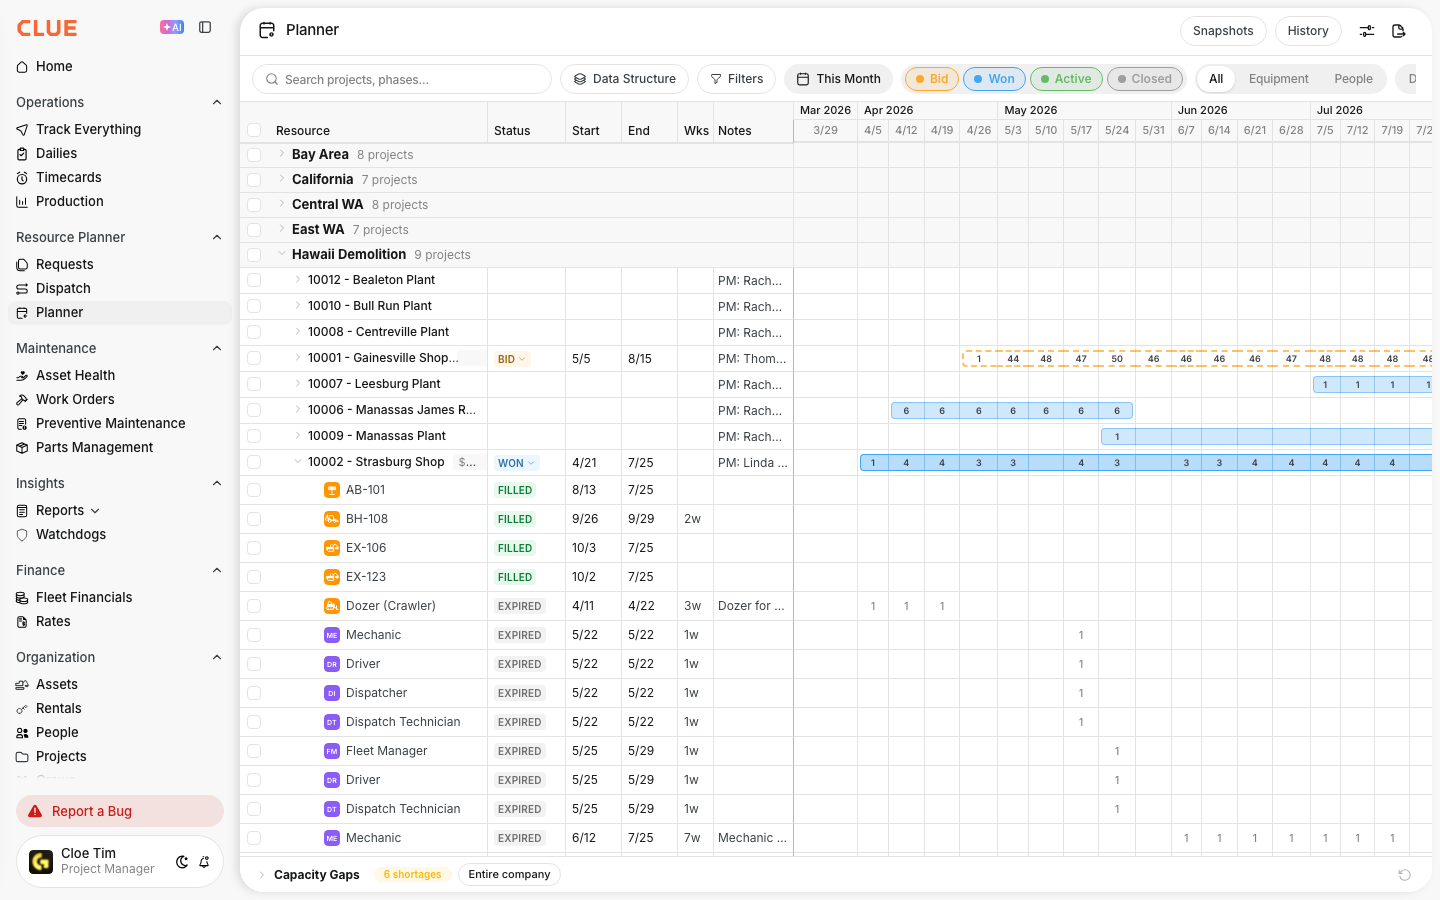Click the Planner calendar header icon

(267, 30)
